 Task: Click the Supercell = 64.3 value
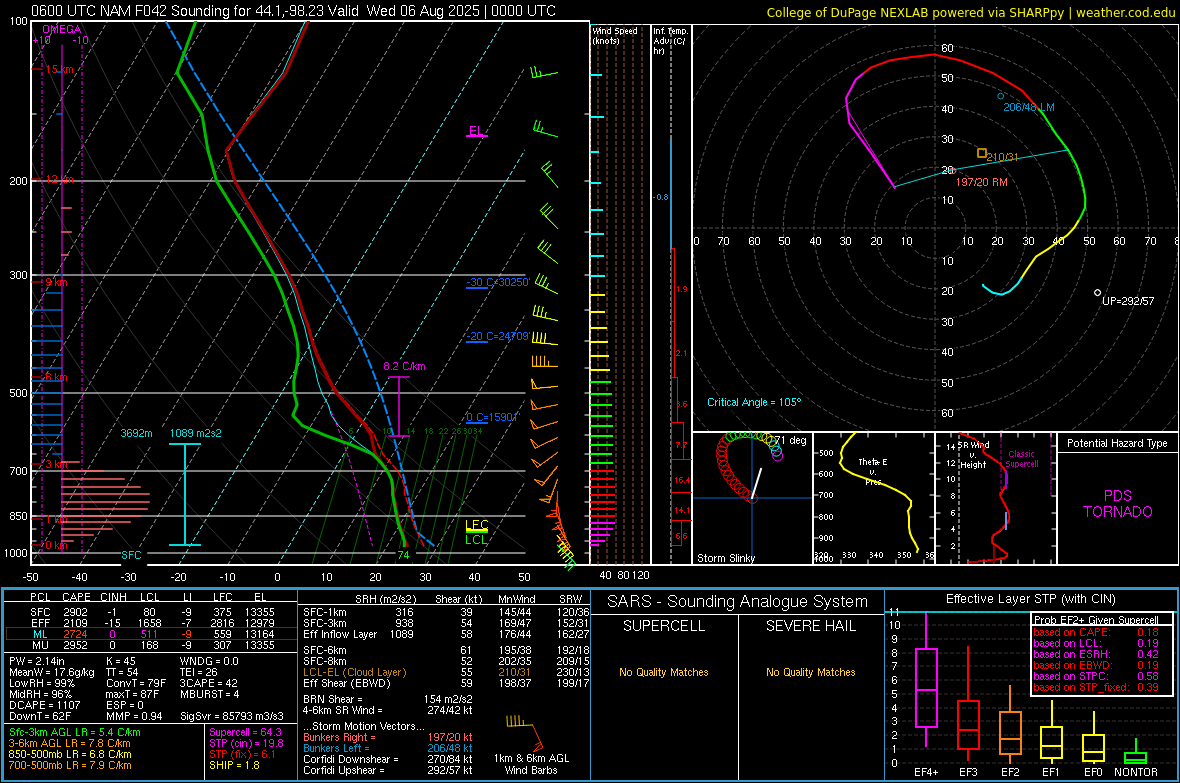245,732
